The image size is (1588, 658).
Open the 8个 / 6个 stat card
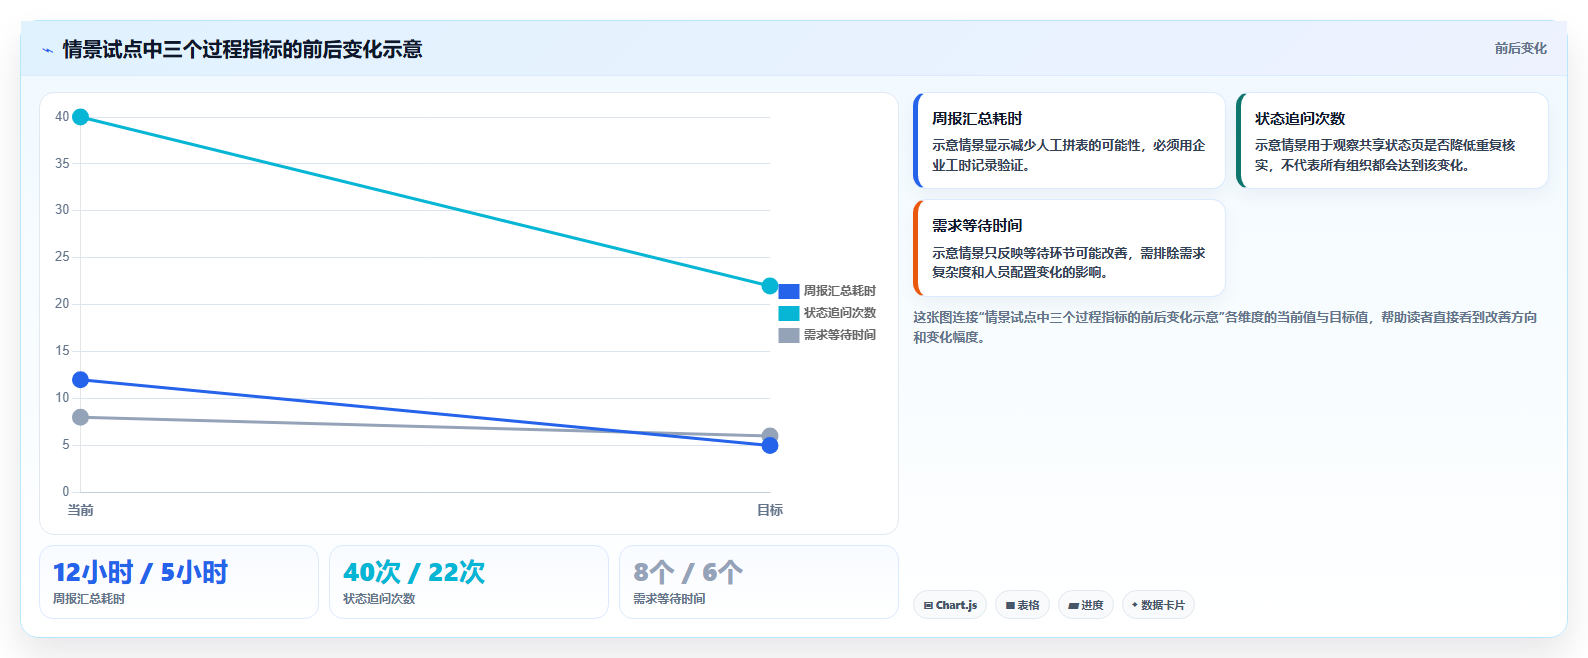759,582
